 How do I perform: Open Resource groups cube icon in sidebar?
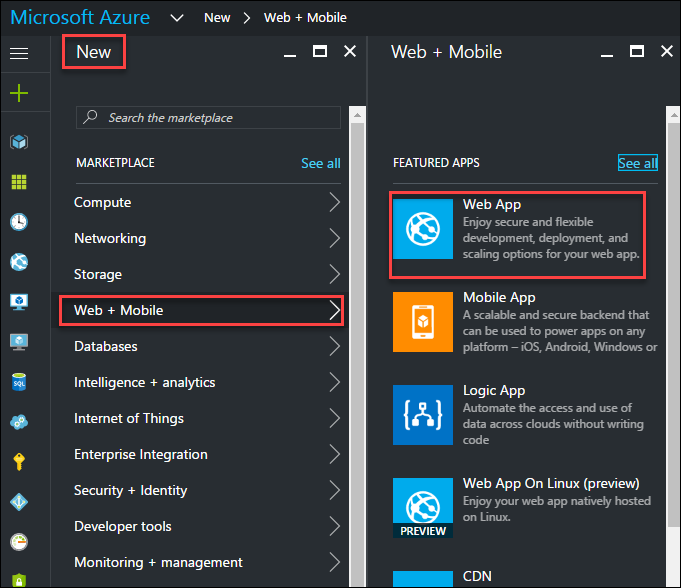coord(19,142)
